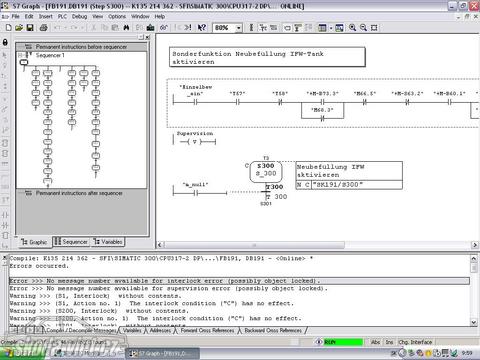Open Compile / Decompile Messages tab
Viewport: 480px width, 360px height.
click(81, 330)
